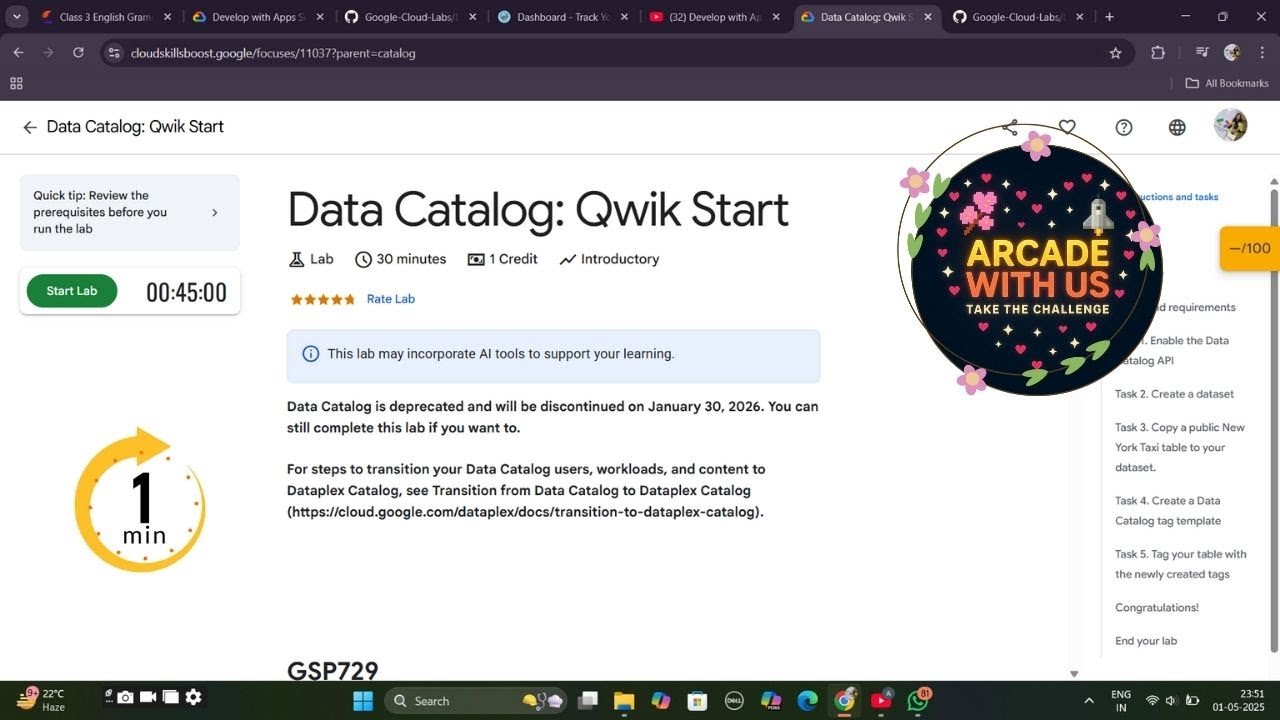Add lab to favorites with heart icon
This screenshot has width=1280, height=720.
(1067, 127)
